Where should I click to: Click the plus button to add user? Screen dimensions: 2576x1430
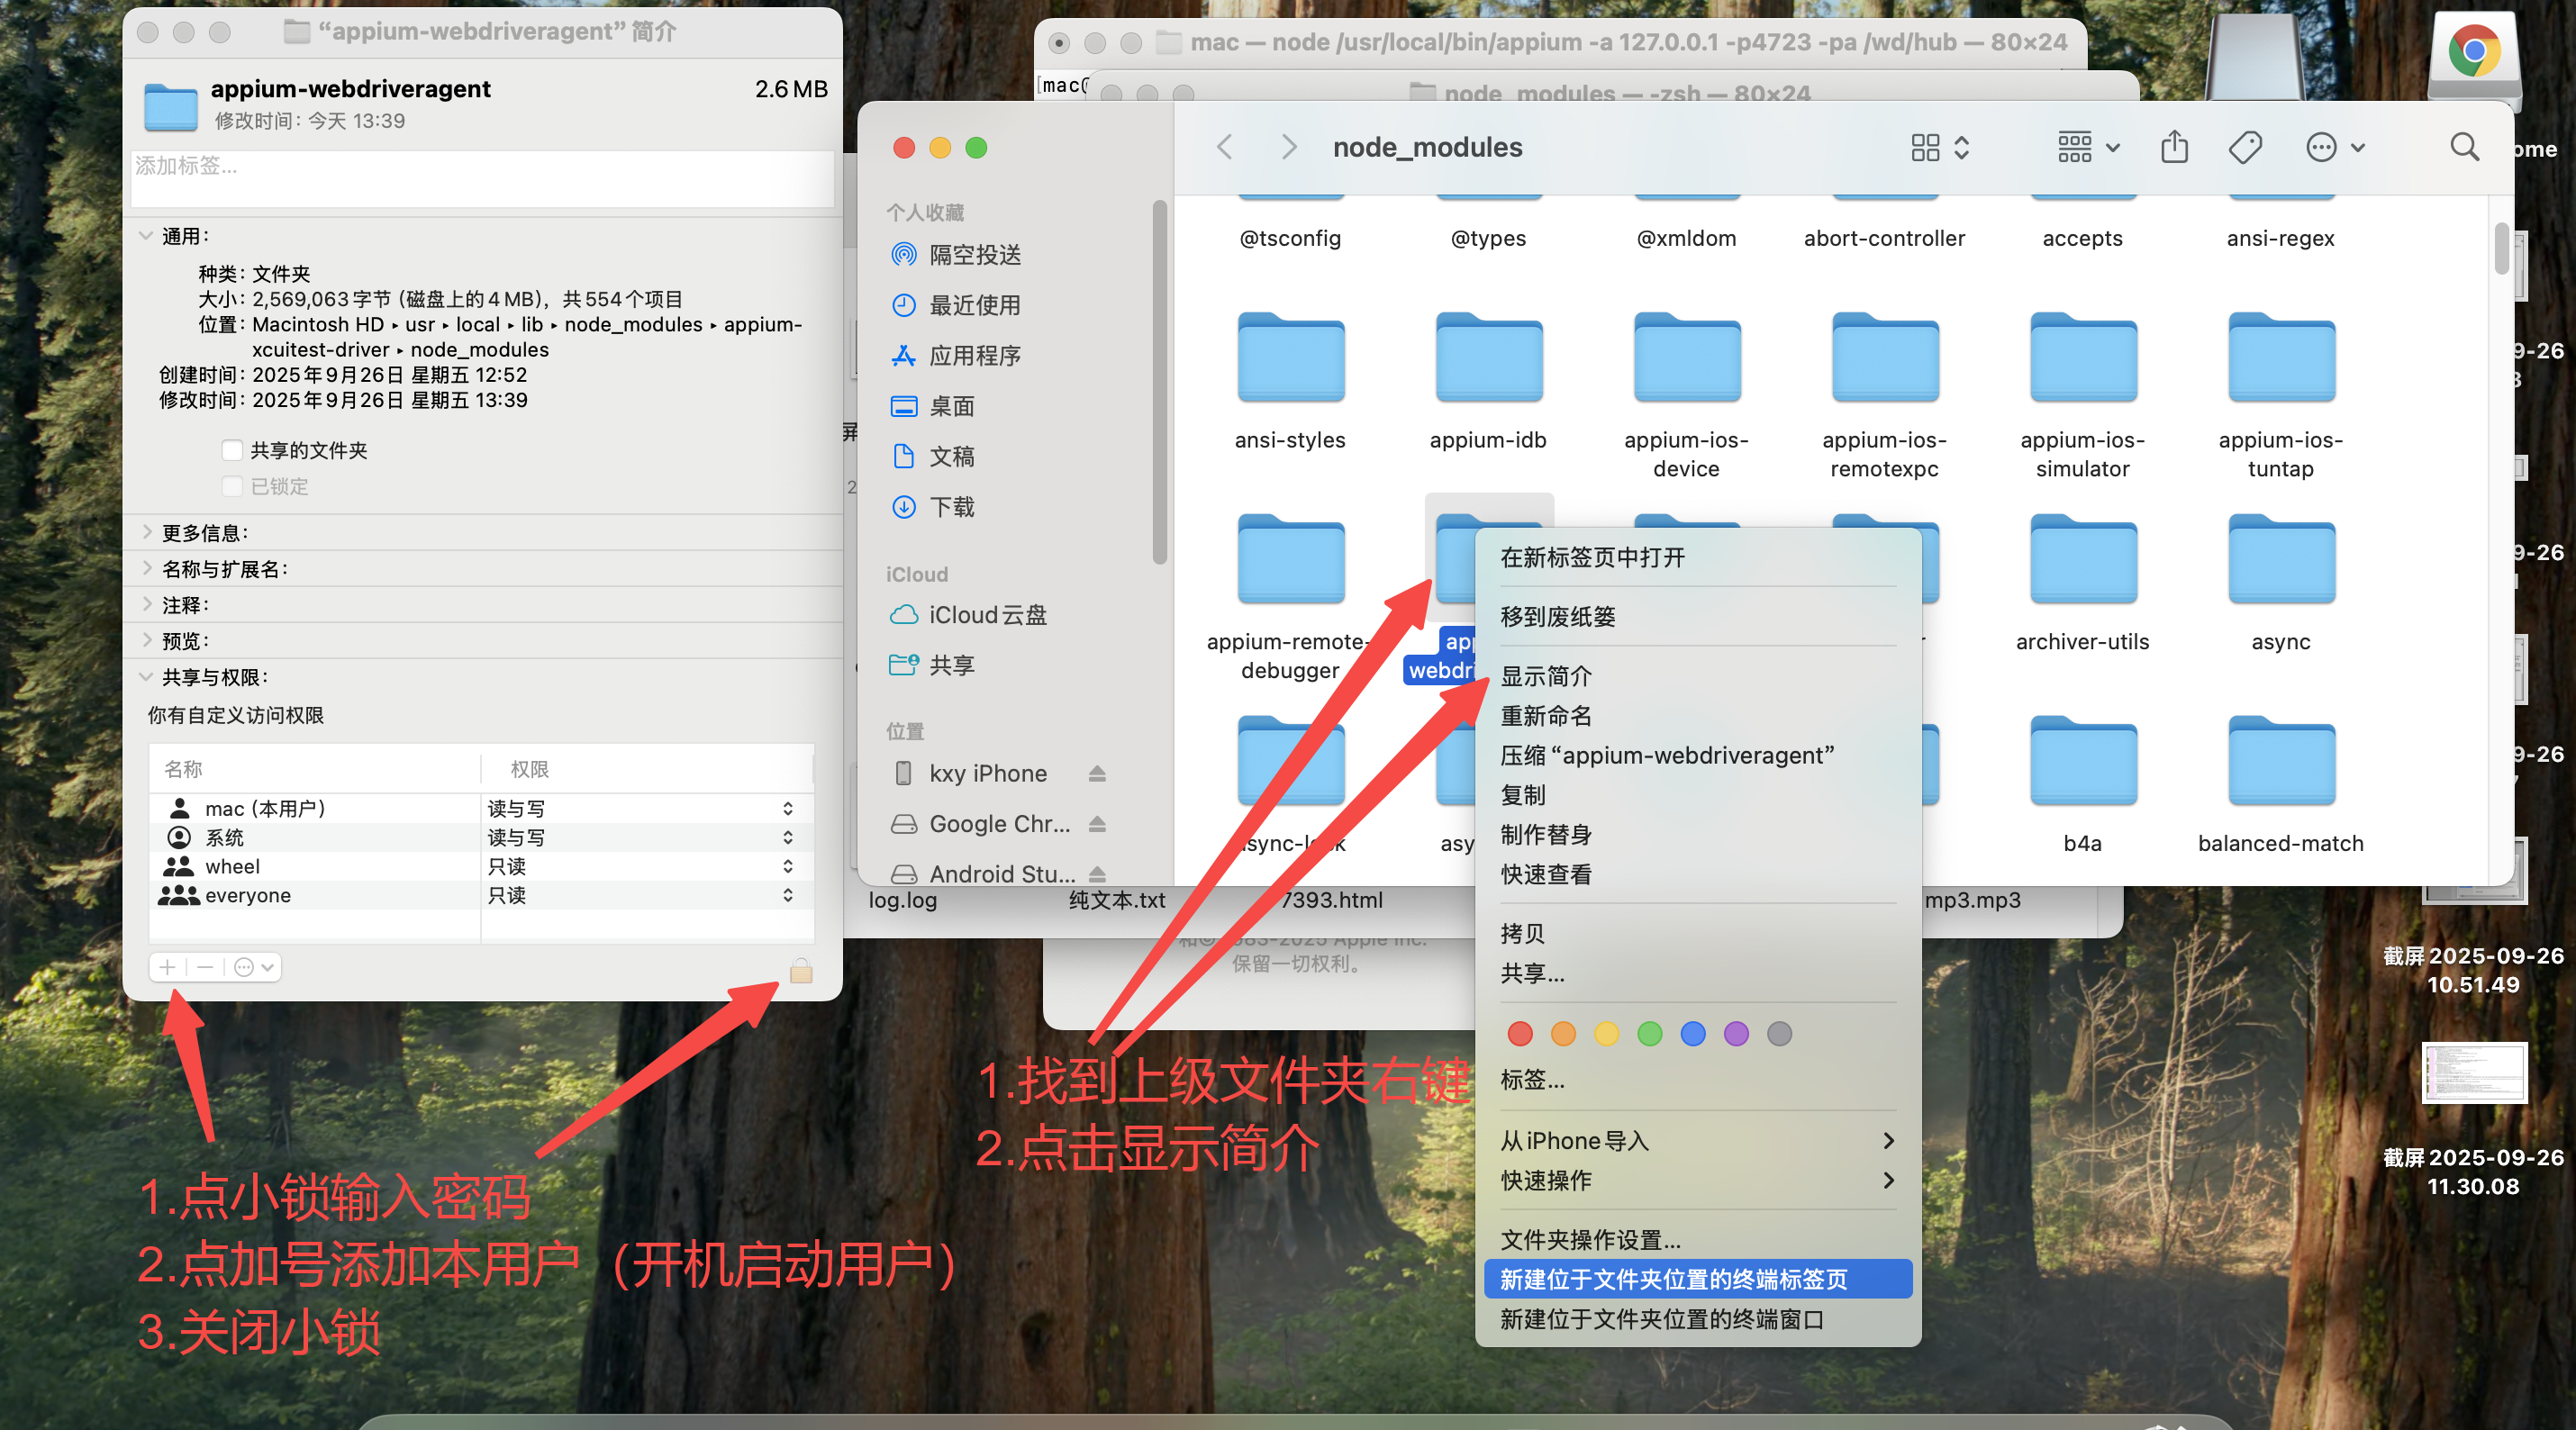(168, 967)
